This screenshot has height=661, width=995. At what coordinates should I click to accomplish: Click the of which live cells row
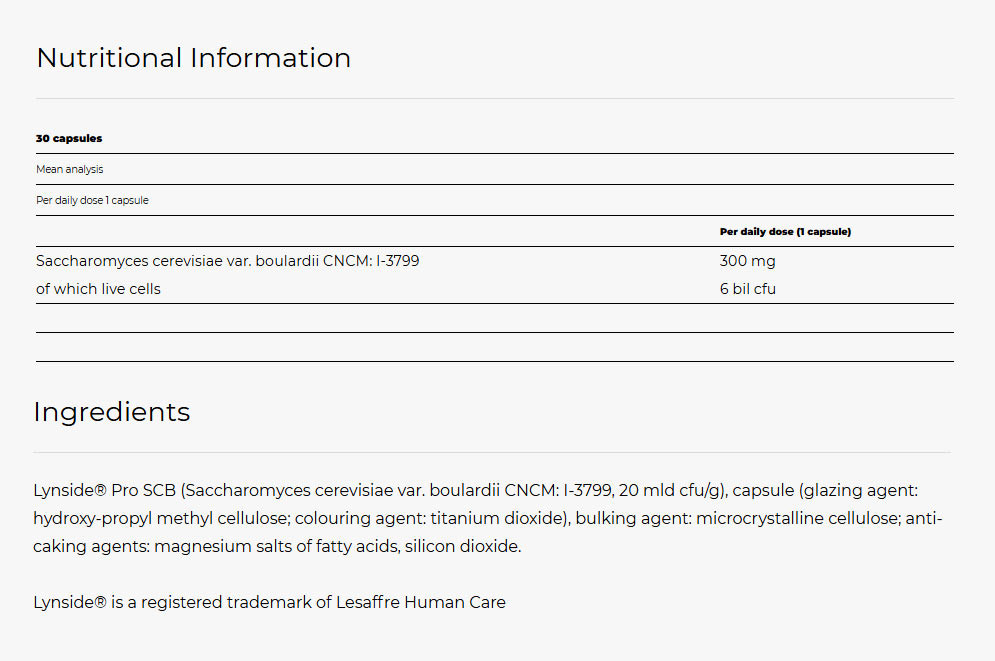(495, 289)
